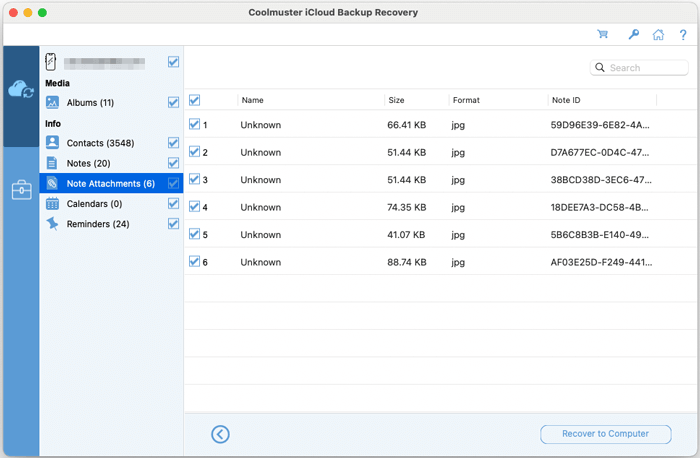Go to the home icon
The height and width of the screenshot is (458, 700).
[658, 34]
